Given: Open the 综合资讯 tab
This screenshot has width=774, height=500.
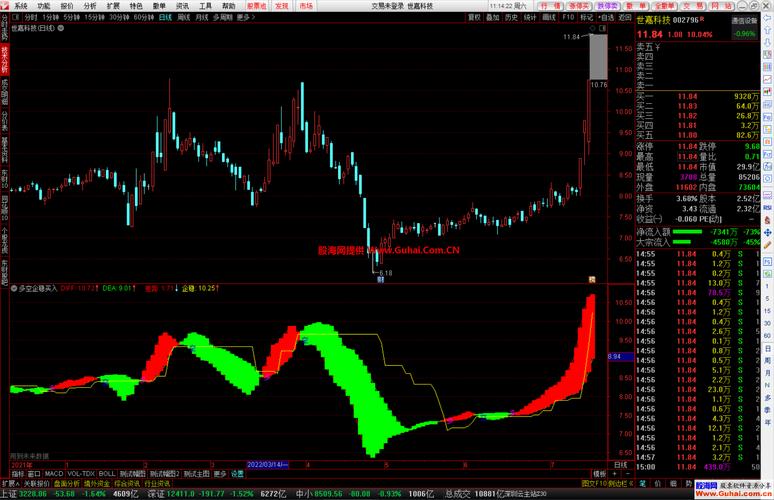Looking at the screenshot, I should (127, 484).
